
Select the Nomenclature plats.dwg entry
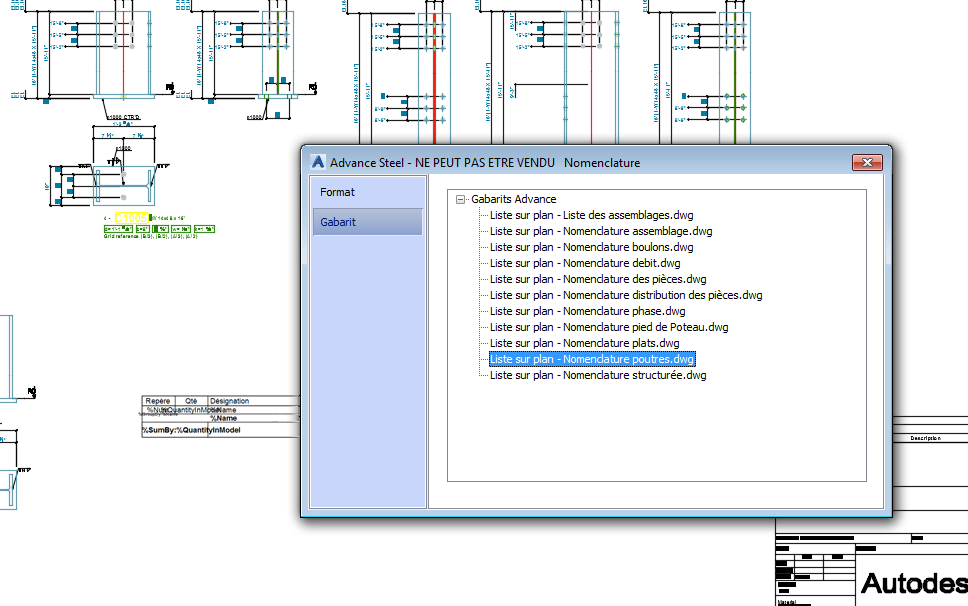tap(584, 344)
